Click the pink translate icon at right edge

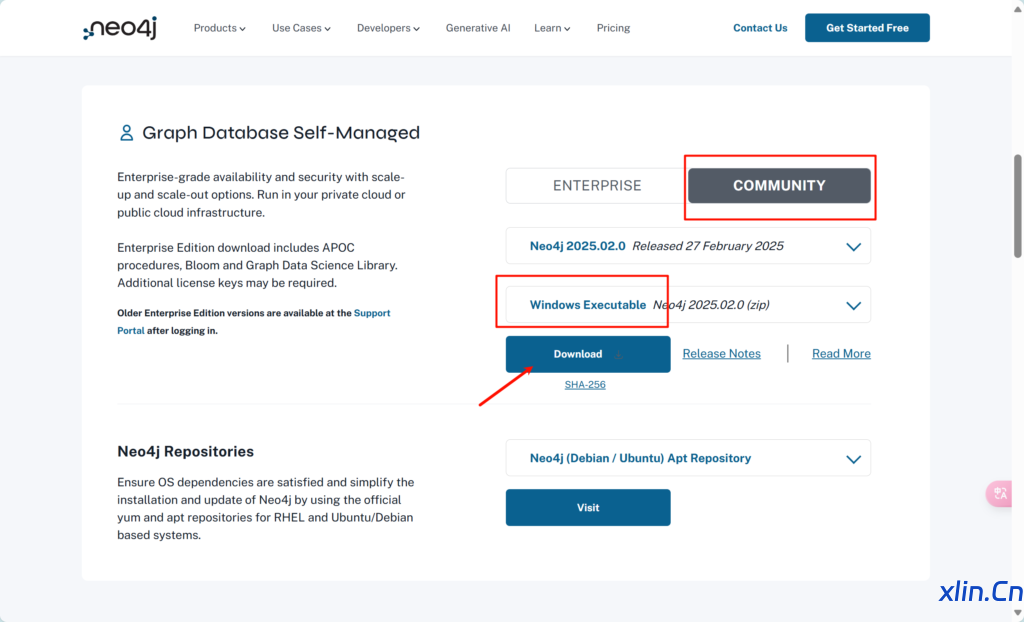click(1000, 494)
